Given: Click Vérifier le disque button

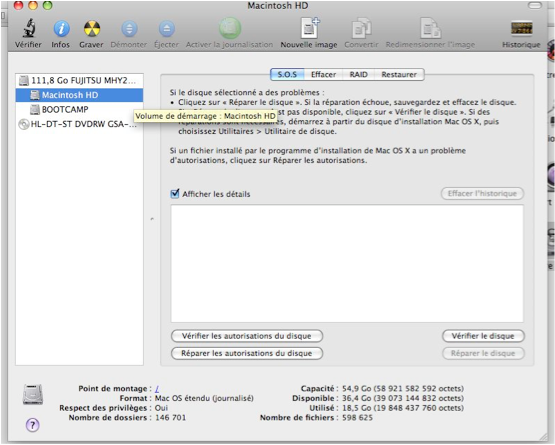Looking at the screenshot, I should (x=483, y=336).
